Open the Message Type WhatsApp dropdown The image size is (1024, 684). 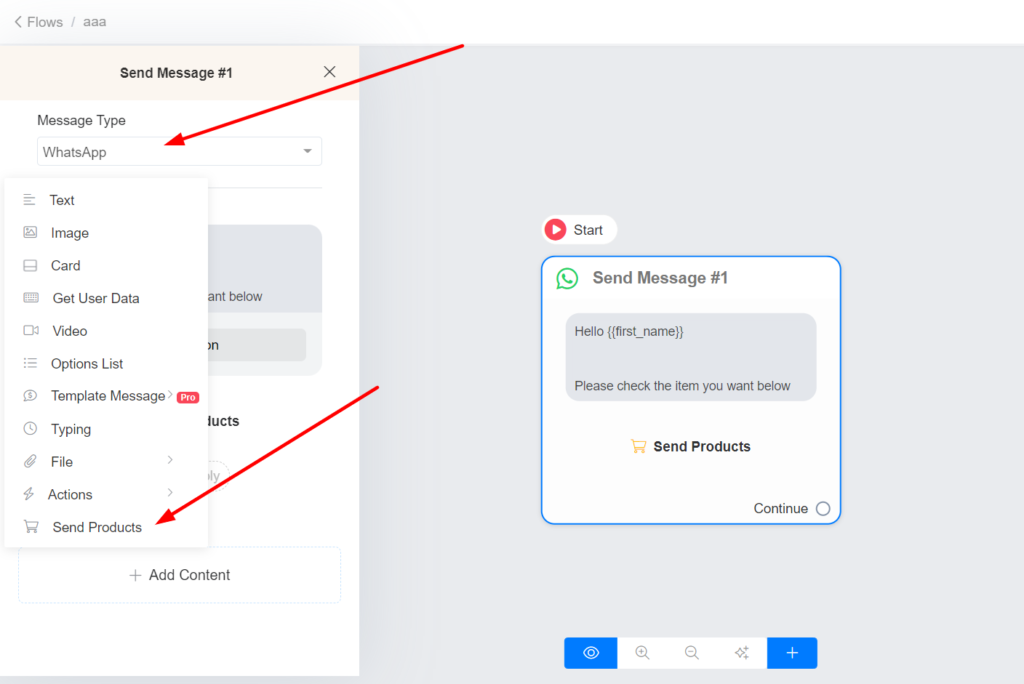click(x=179, y=152)
